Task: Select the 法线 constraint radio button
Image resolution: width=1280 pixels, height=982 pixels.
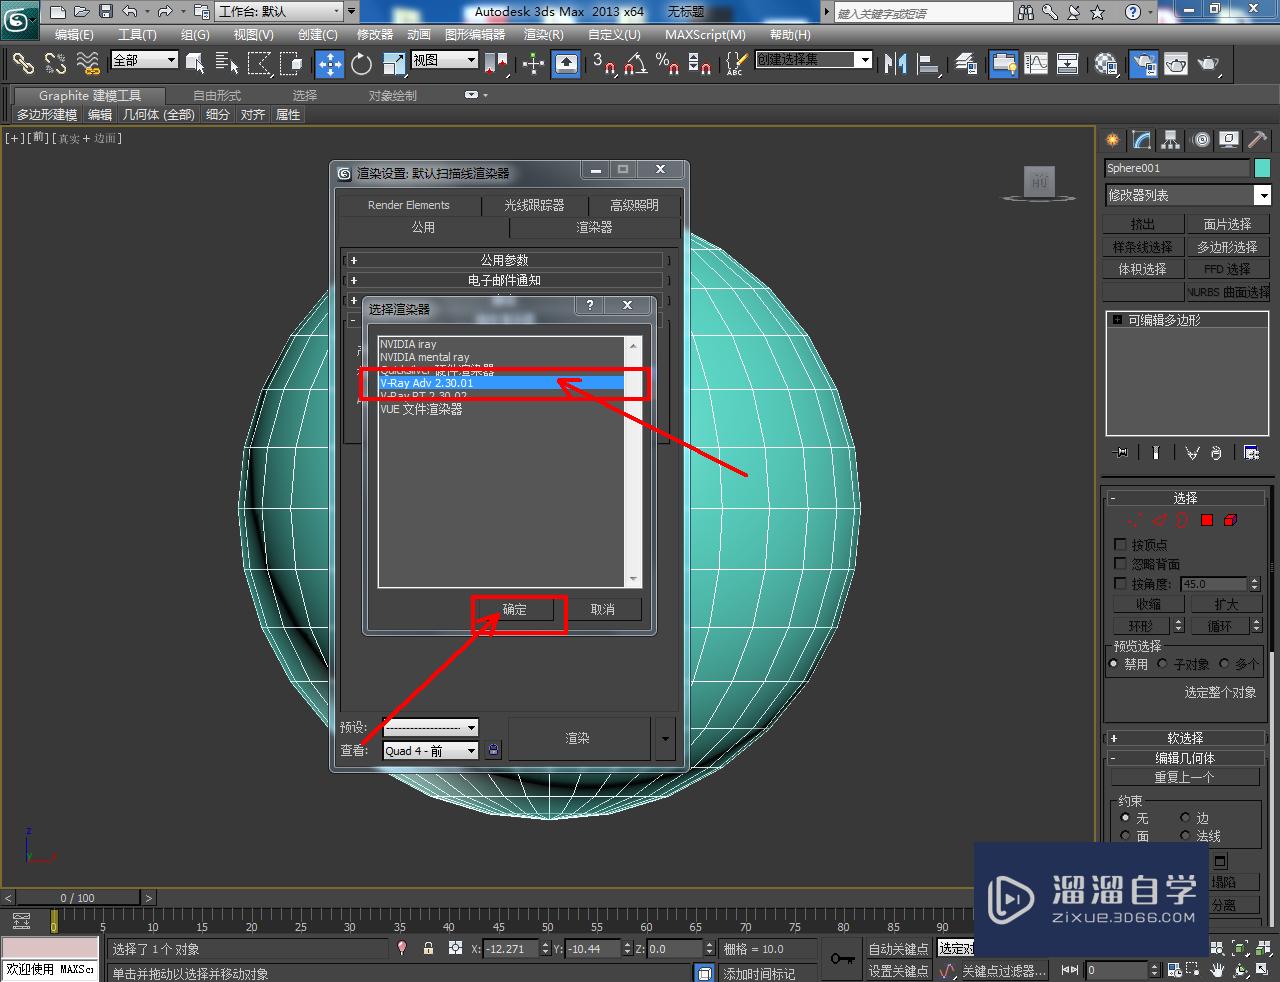Action: coord(1185,836)
